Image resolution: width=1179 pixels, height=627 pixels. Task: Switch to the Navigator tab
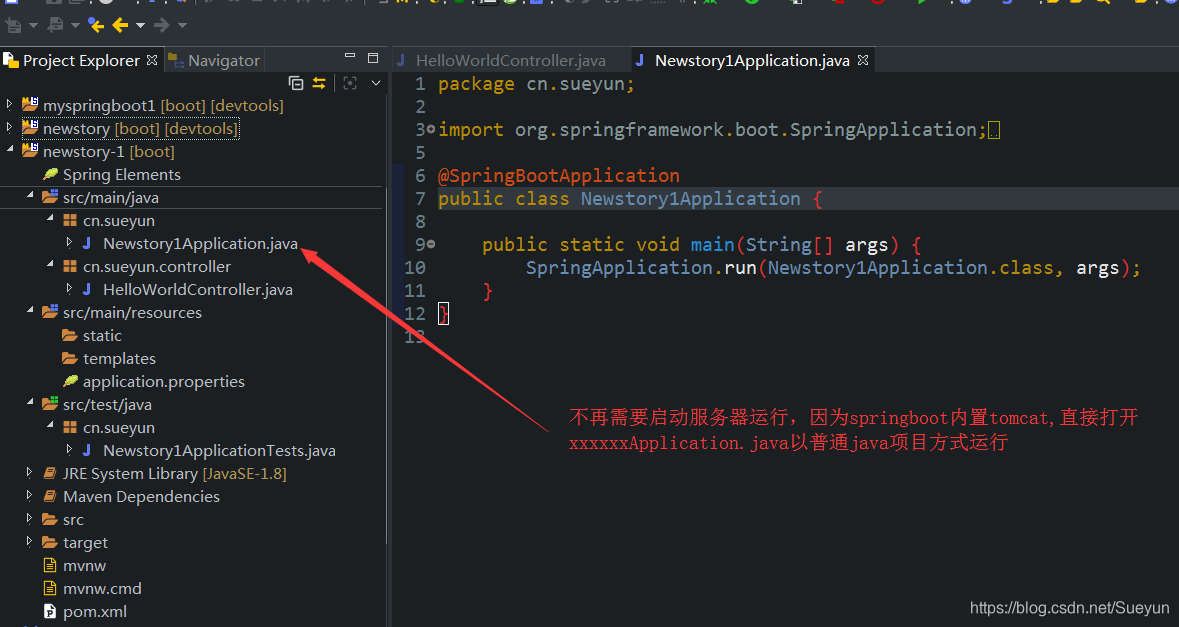tap(214, 60)
